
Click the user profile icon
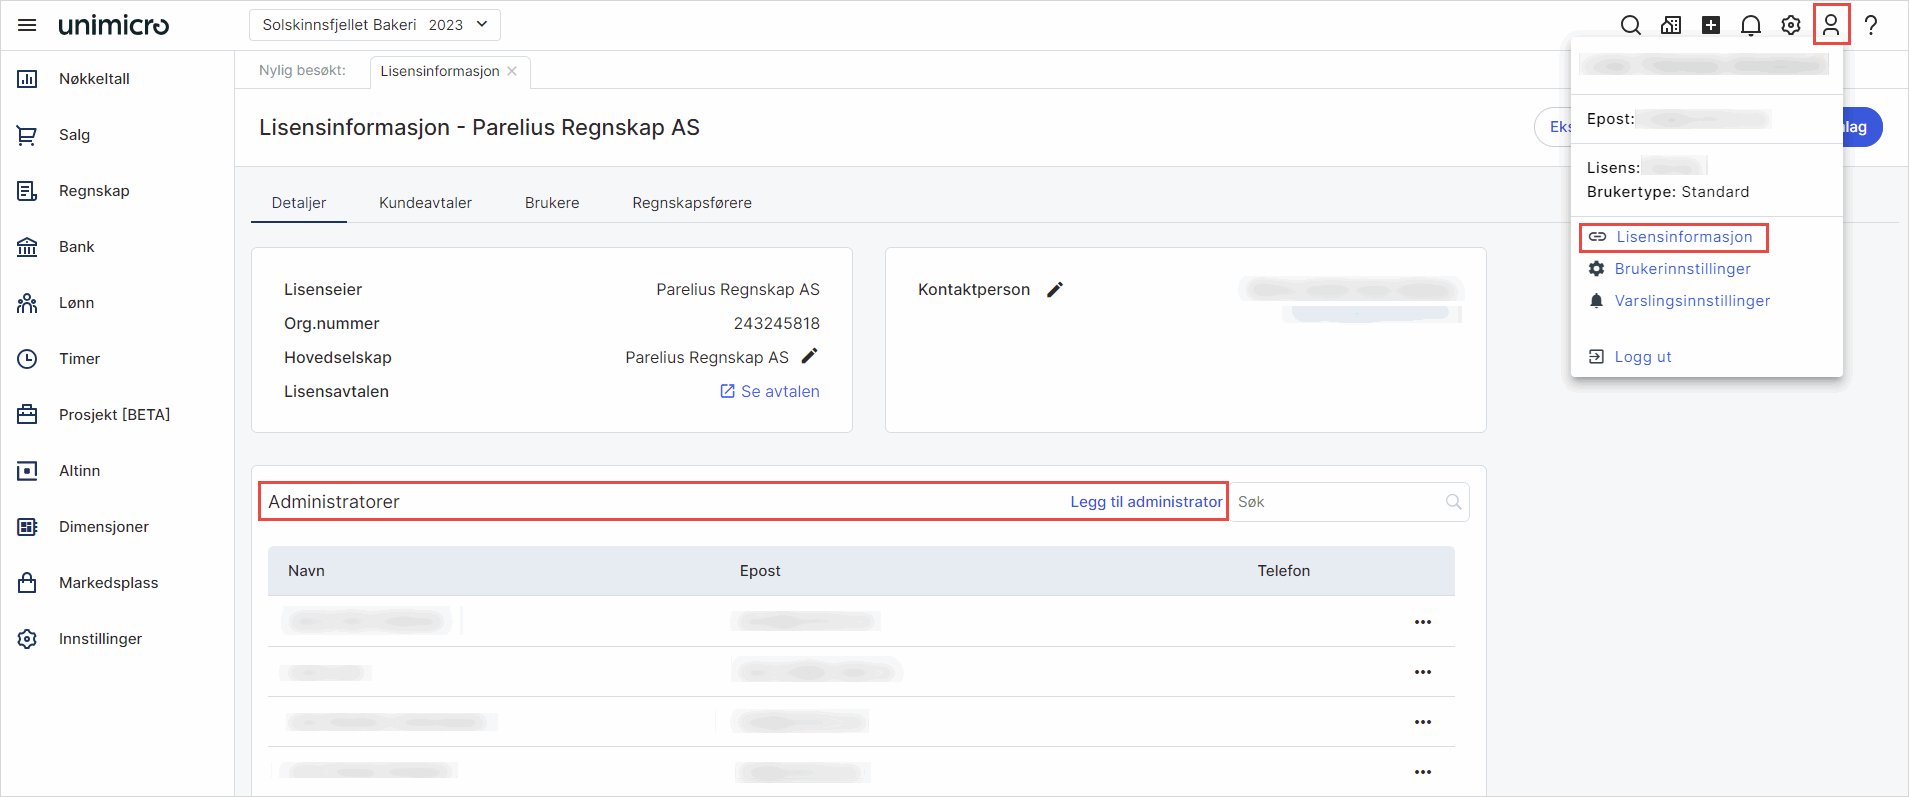1830,25
